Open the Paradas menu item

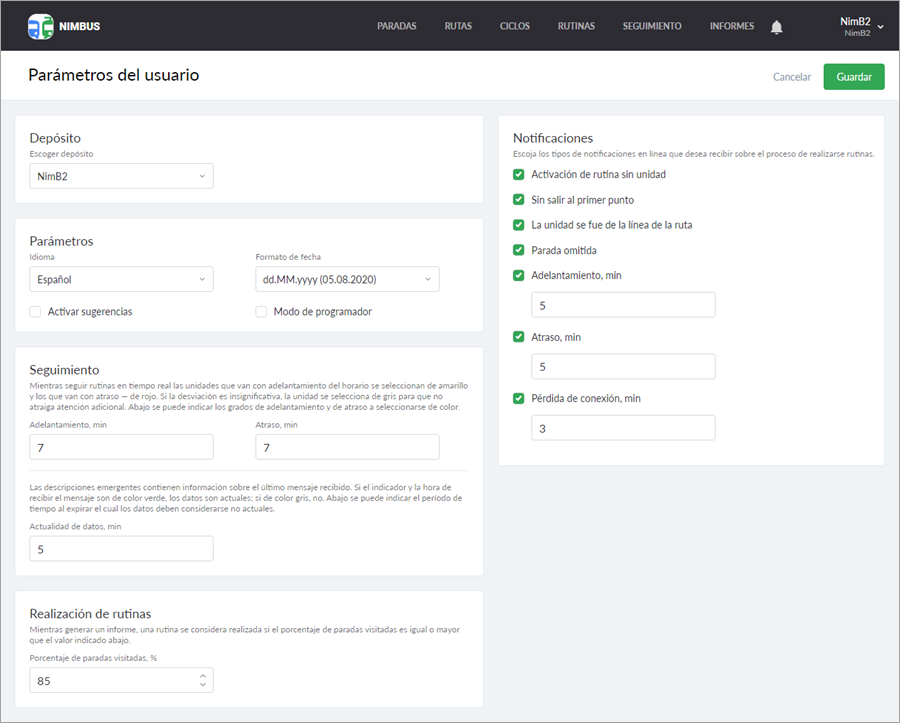coord(396,26)
